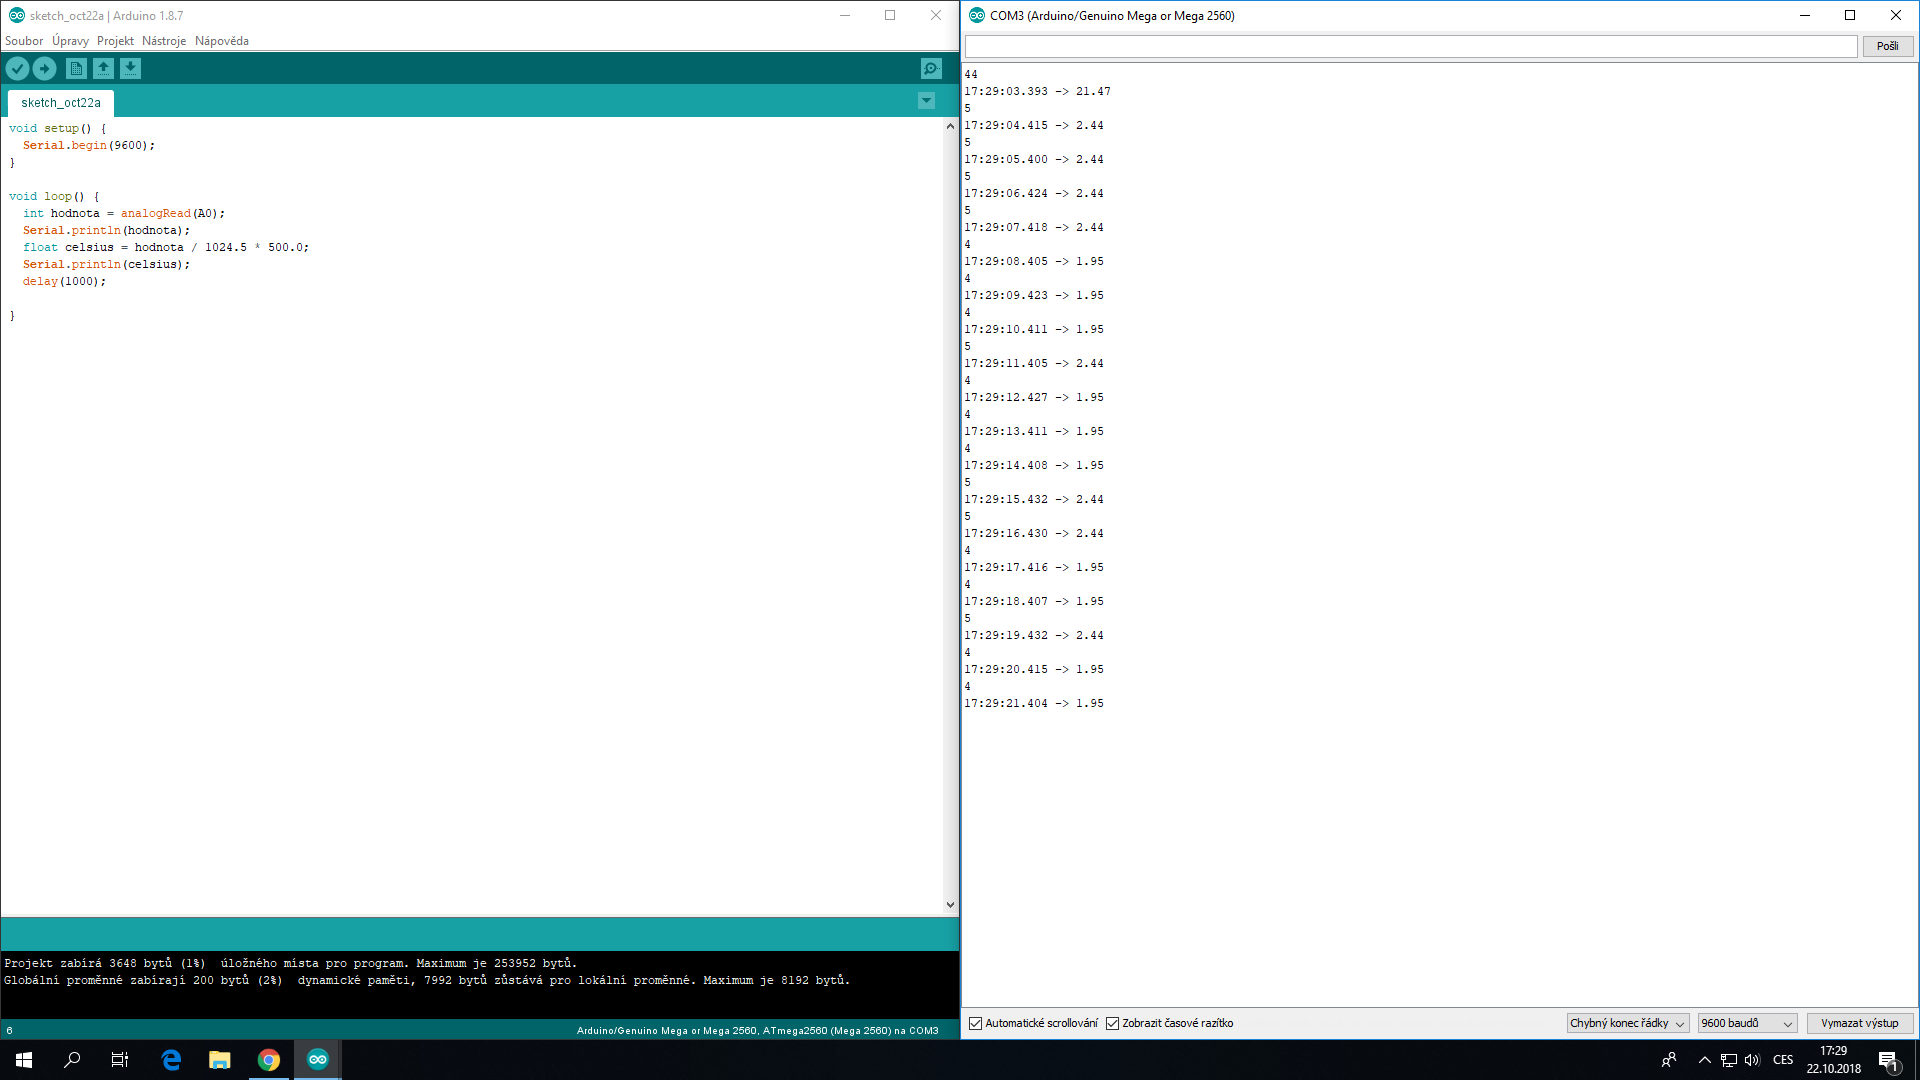Click the Open sketch up-arrow icon
1920x1080 pixels.
coord(103,68)
